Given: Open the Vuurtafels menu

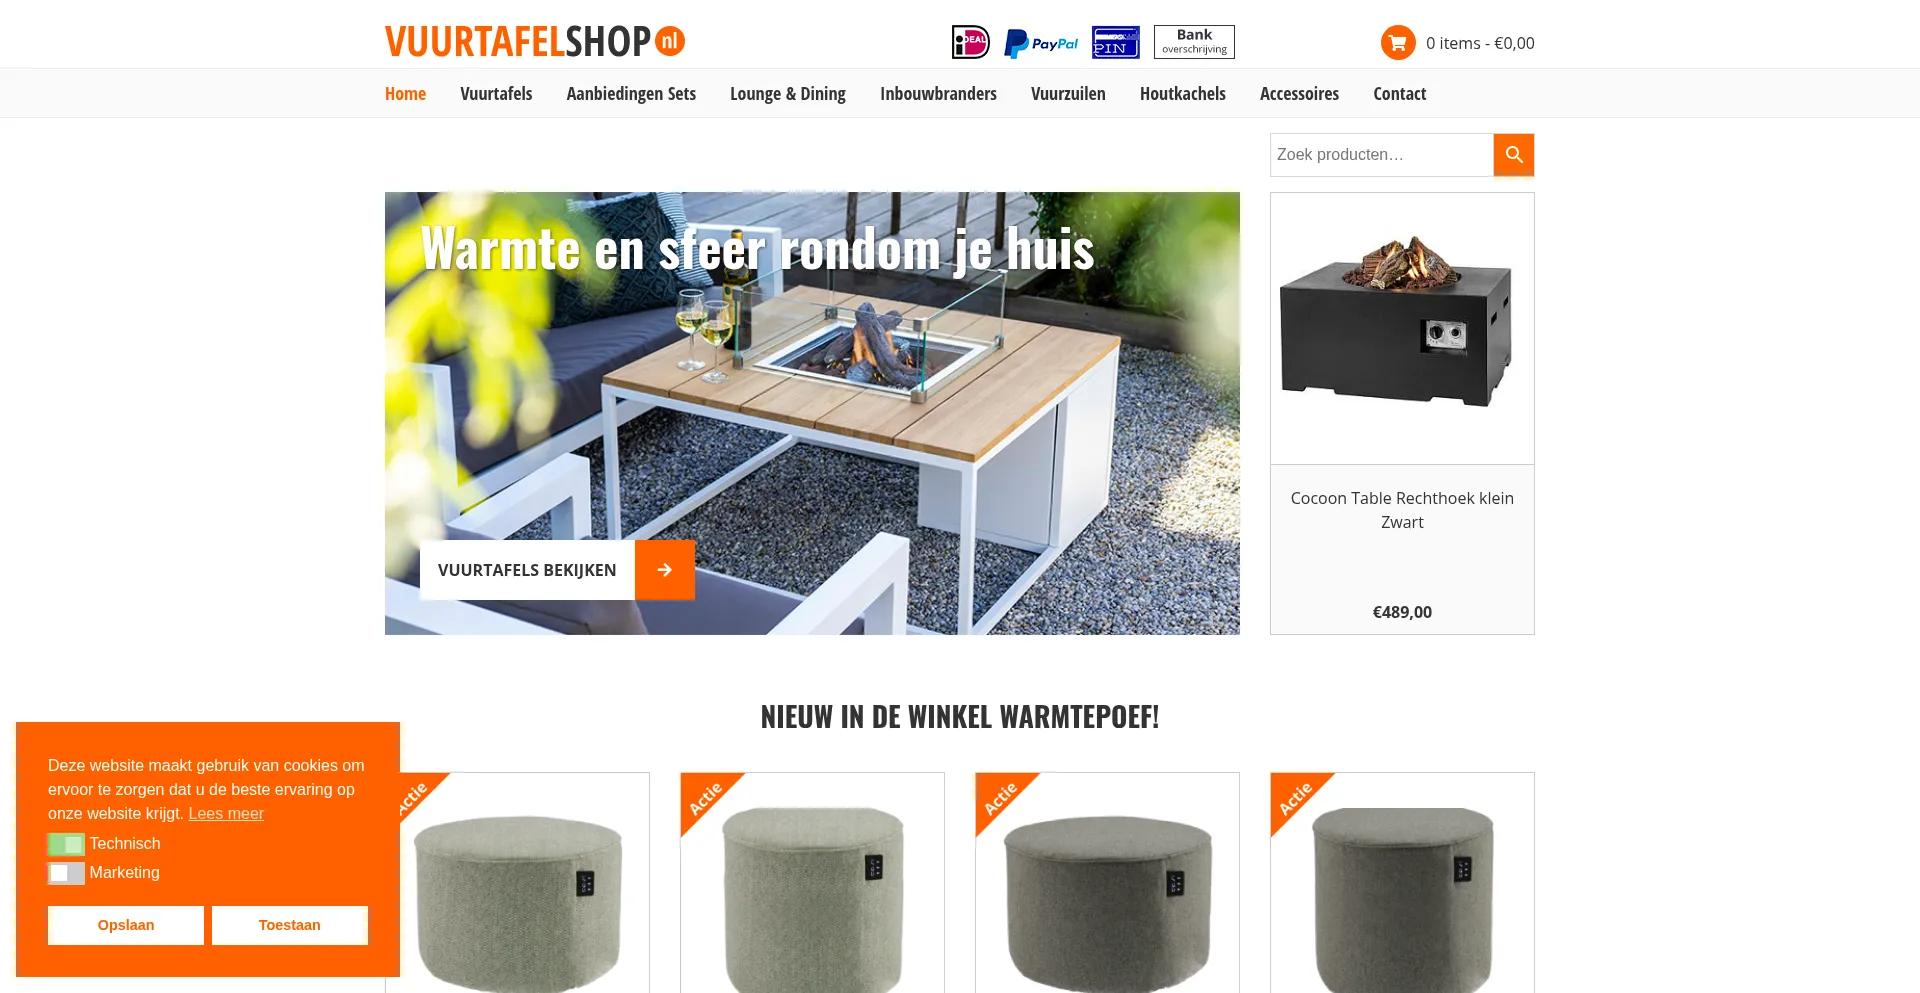Looking at the screenshot, I should tap(496, 93).
